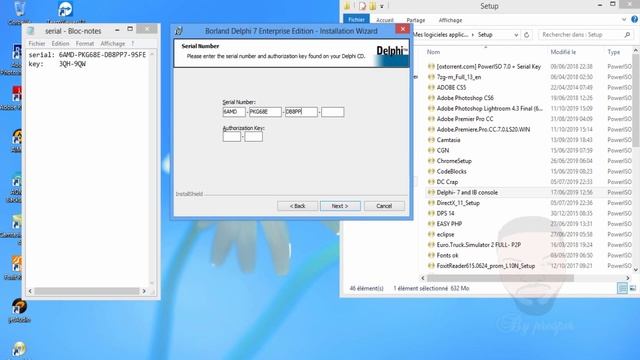Click the Explorer quick access toolbar dropdown arrow

click(x=382, y=6)
